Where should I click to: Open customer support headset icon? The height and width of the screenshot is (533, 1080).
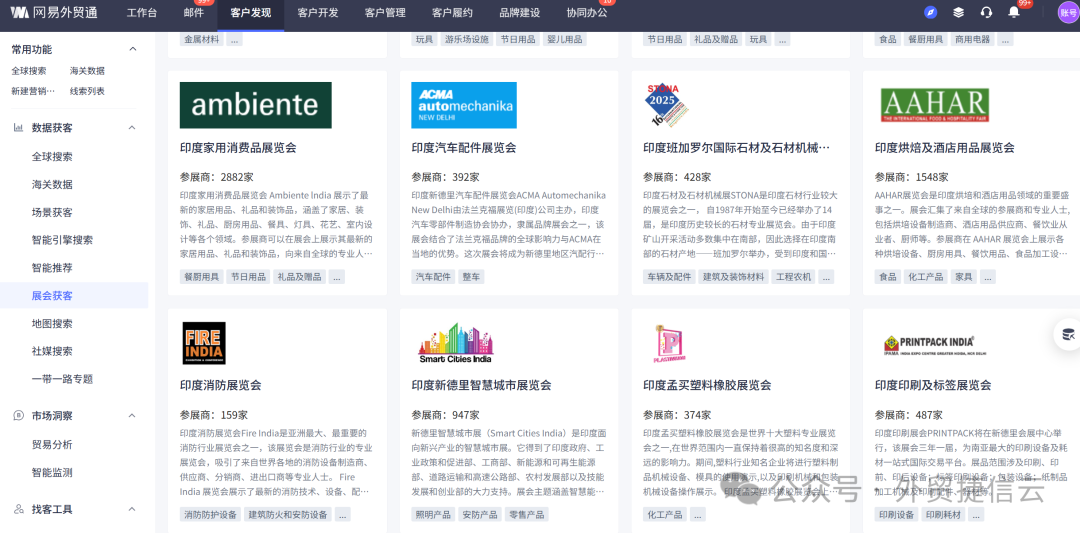[x=986, y=12]
